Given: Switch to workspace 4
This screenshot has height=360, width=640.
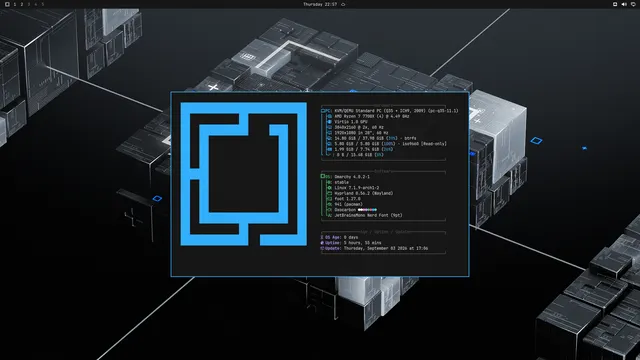Looking at the screenshot, I should tap(36, 4).
